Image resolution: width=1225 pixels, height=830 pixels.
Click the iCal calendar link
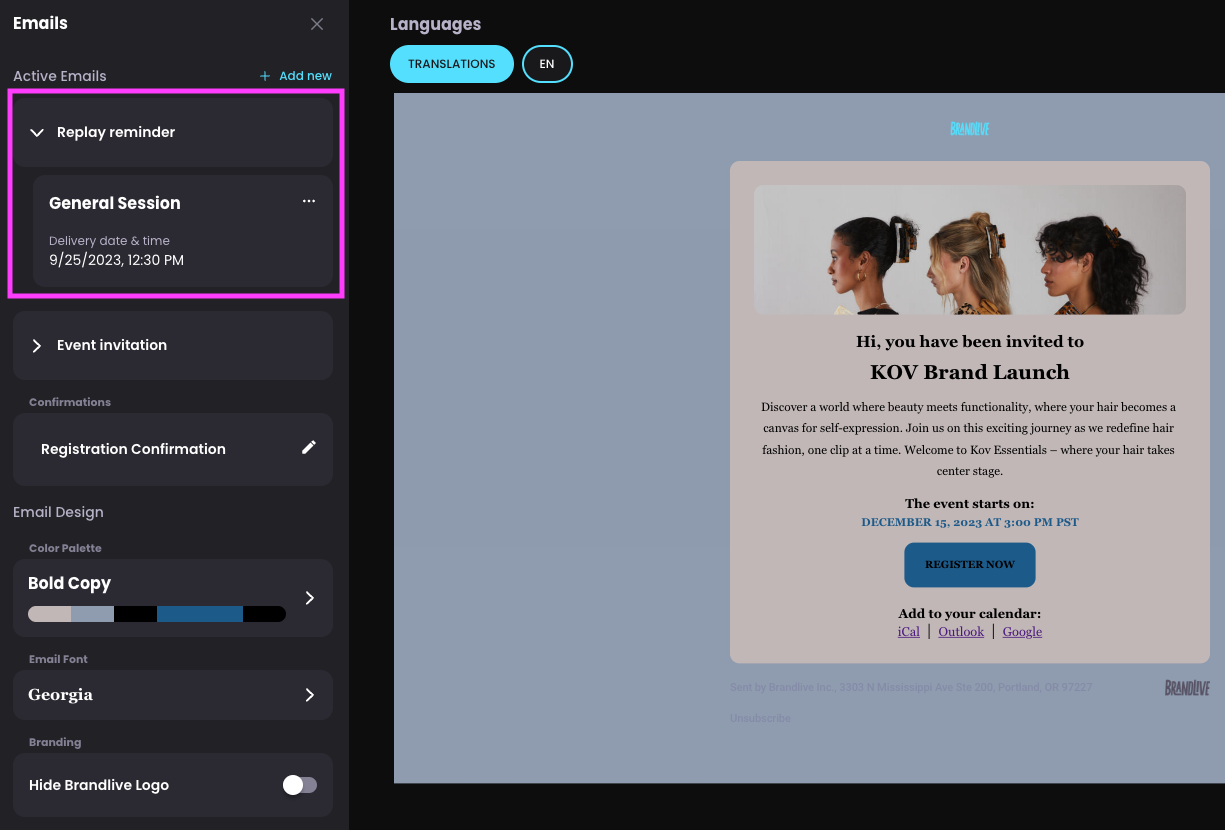point(909,632)
